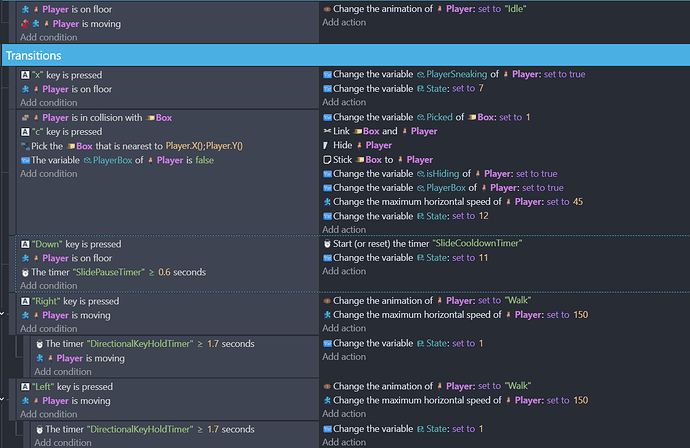Click the pick-nearest Box condition icon

(x=25, y=146)
